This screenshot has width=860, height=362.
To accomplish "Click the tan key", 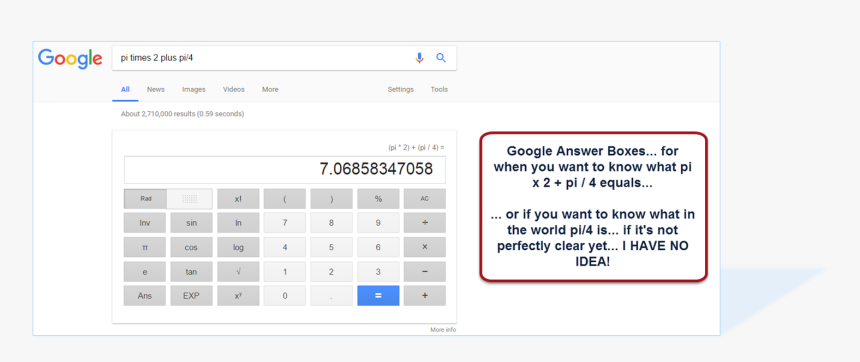I will [x=191, y=272].
